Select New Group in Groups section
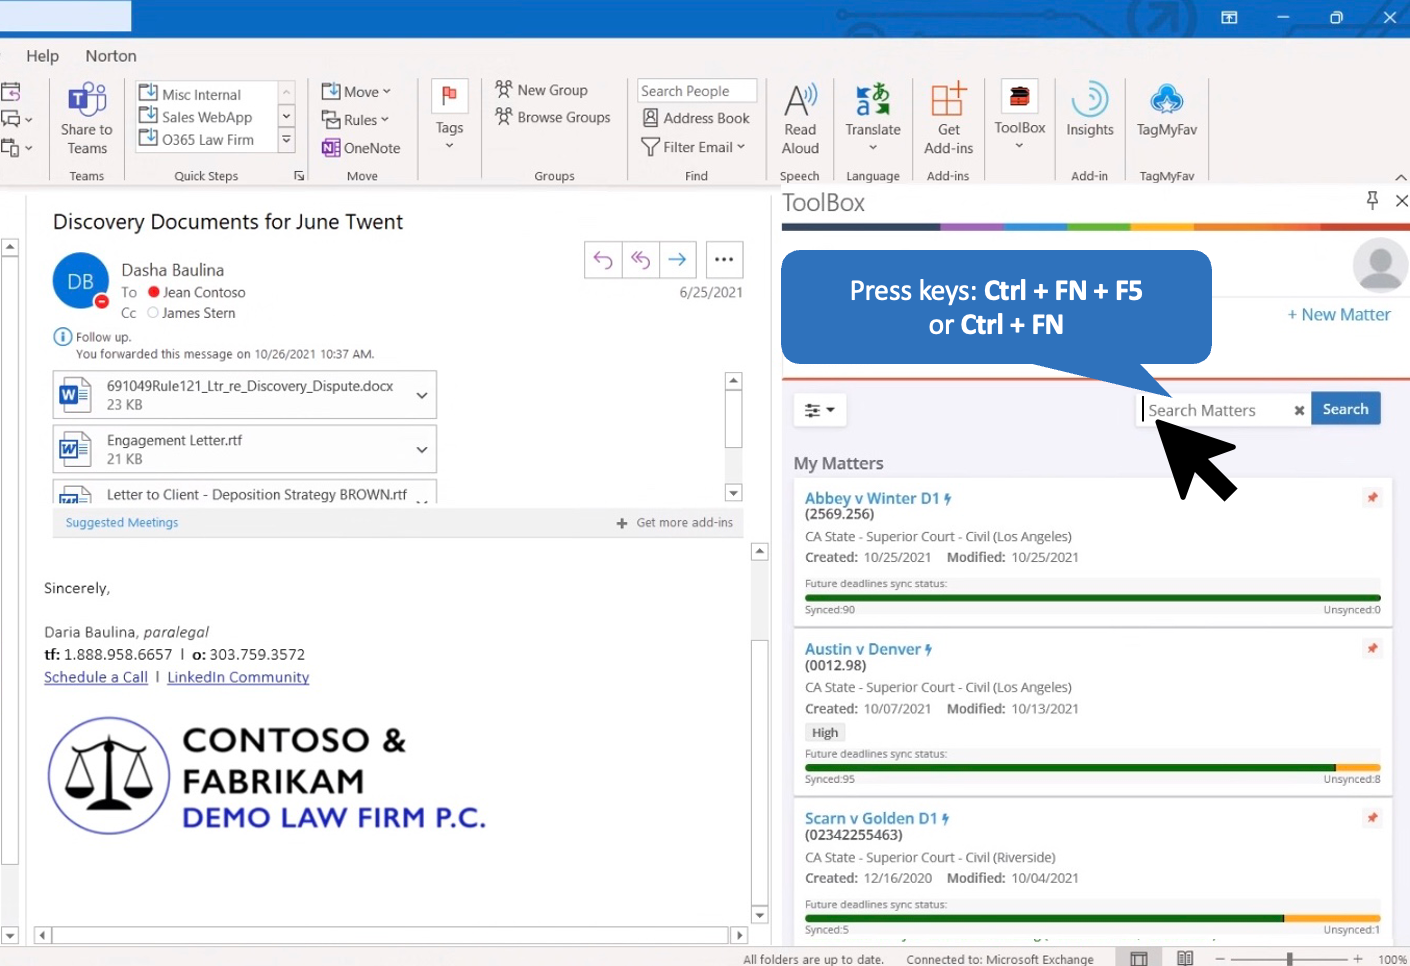The width and height of the screenshot is (1410, 966). point(542,90)
